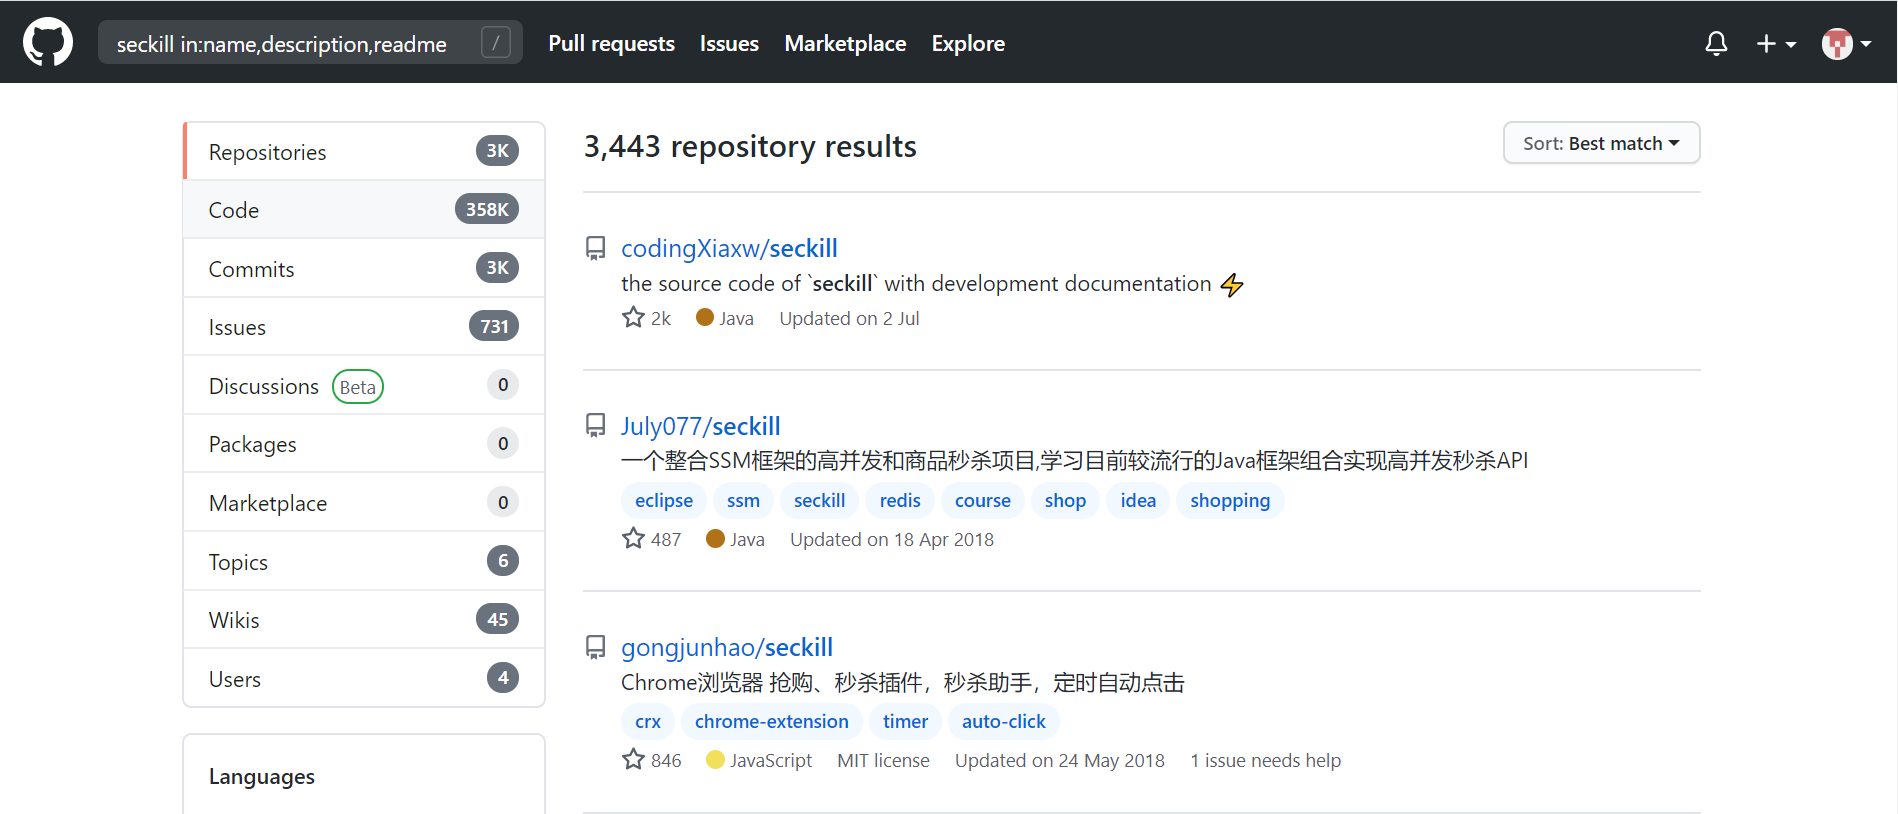Image resolution: width=1898 pixels, height=814 pixels.
Task: Open the auto-click topic tag
Action: pos(1003,721)
